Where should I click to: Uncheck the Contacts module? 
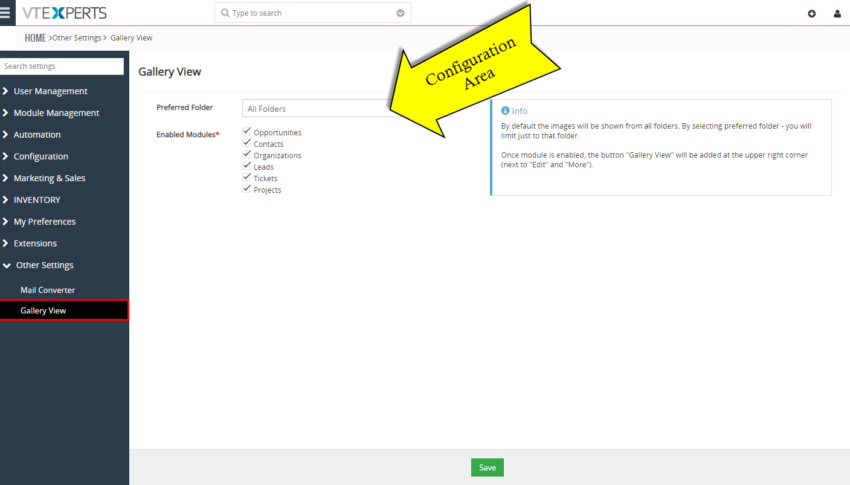pos(247,143)
